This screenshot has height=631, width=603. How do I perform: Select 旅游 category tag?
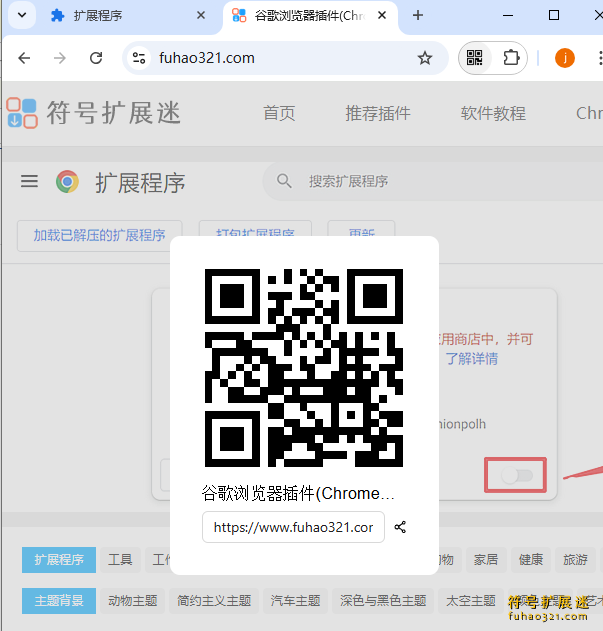575,560
